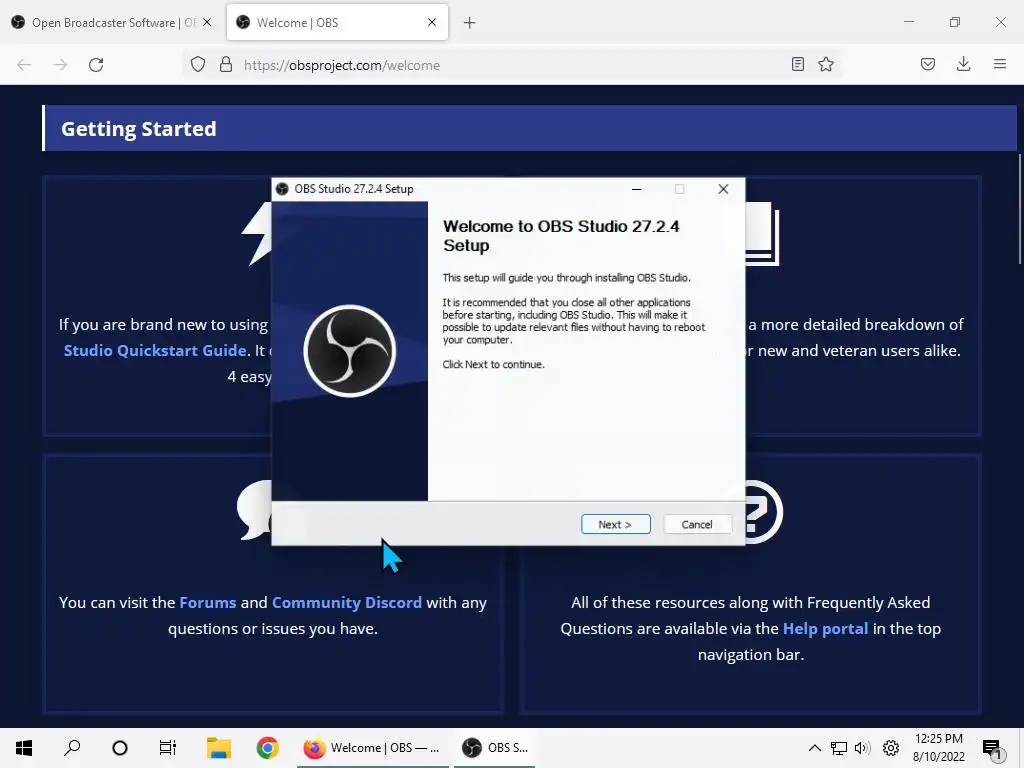Open Cortana from the taskbar
This screenshot has width=1024, height=768.
(120, 748)
